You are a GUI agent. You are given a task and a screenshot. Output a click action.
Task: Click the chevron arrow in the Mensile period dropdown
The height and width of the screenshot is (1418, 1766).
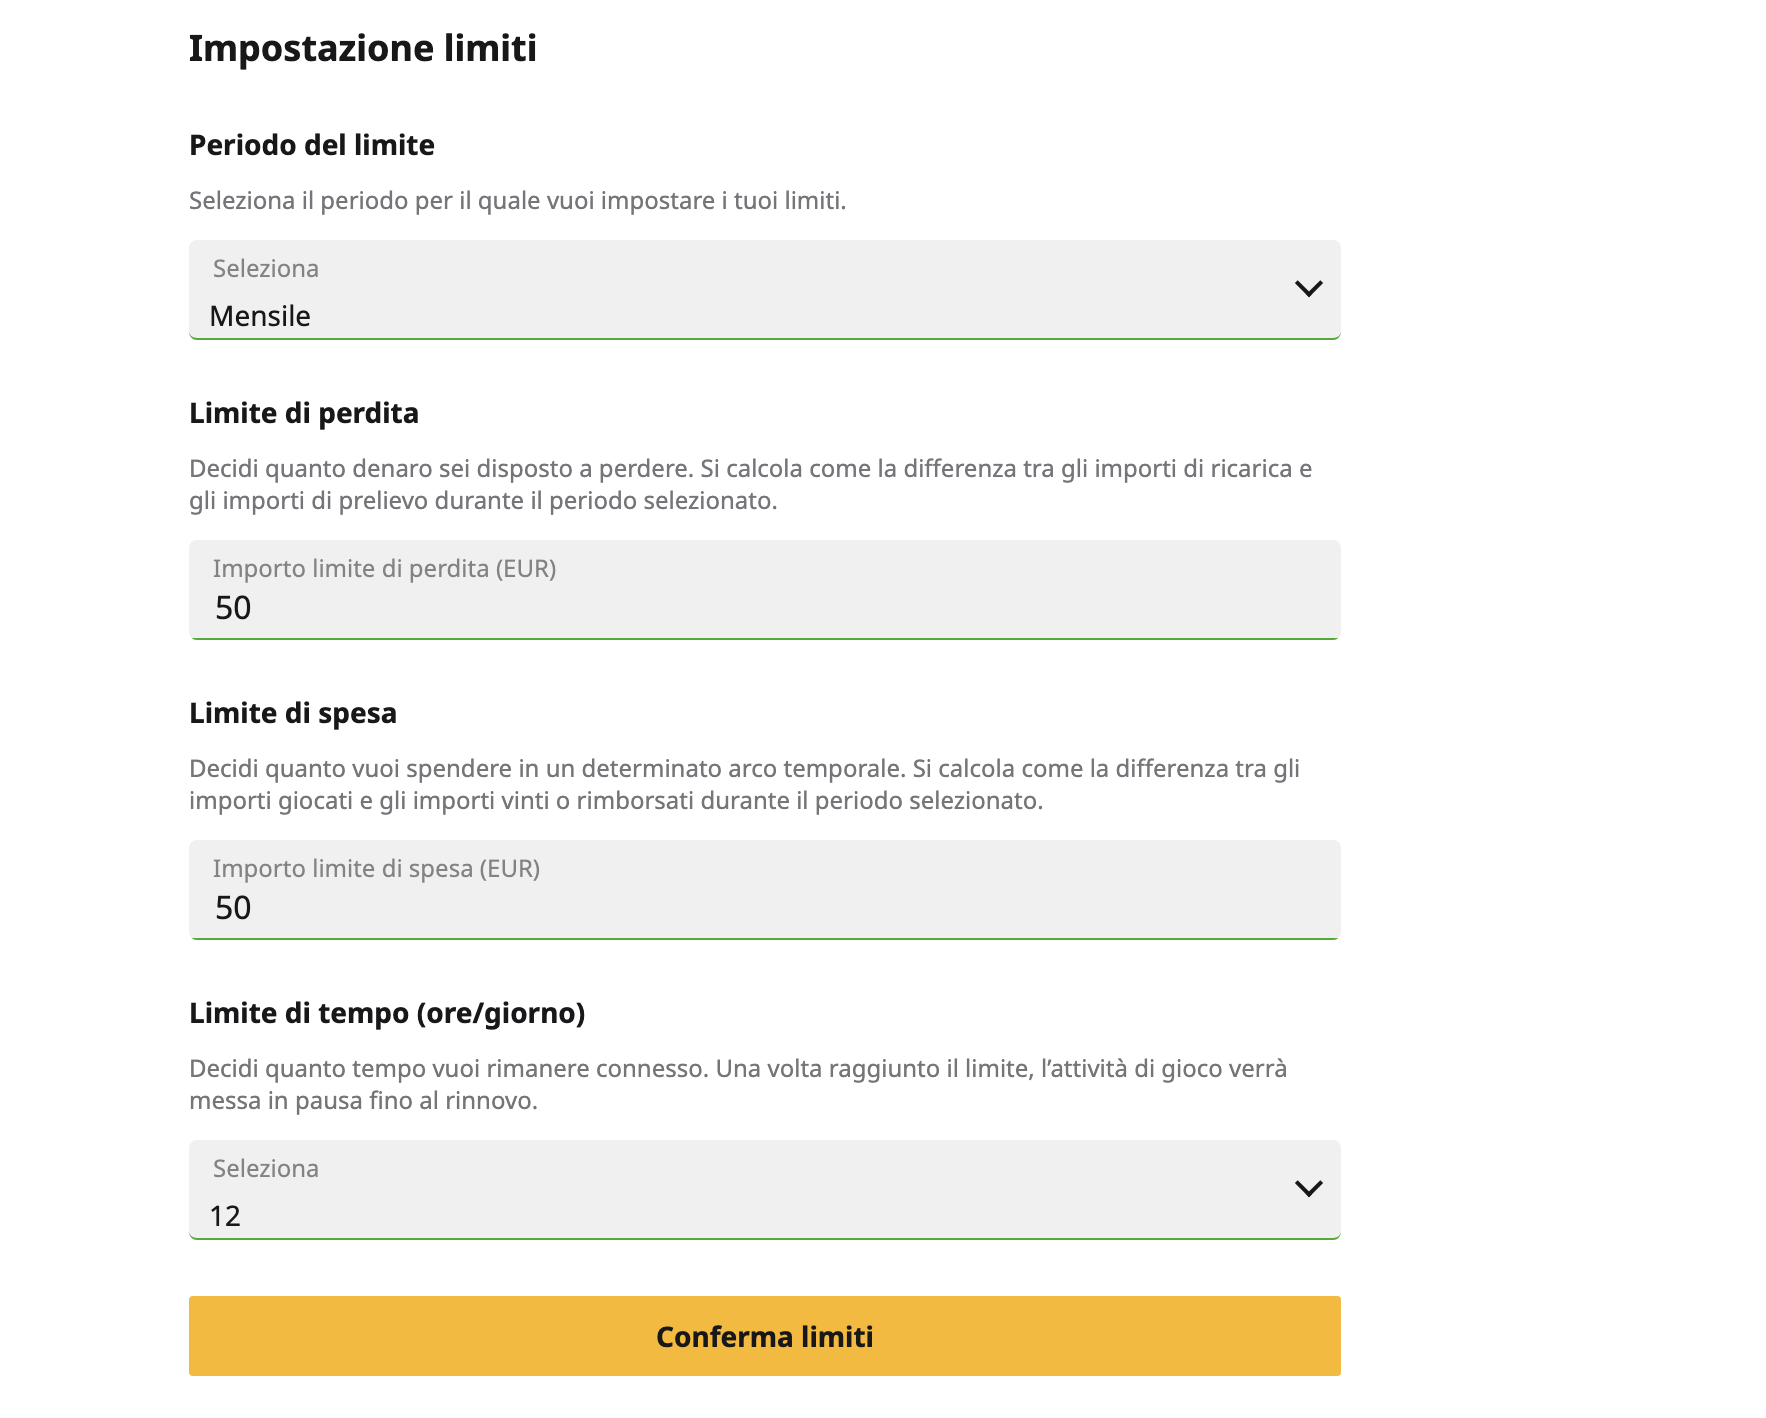tap(1308, 289)
